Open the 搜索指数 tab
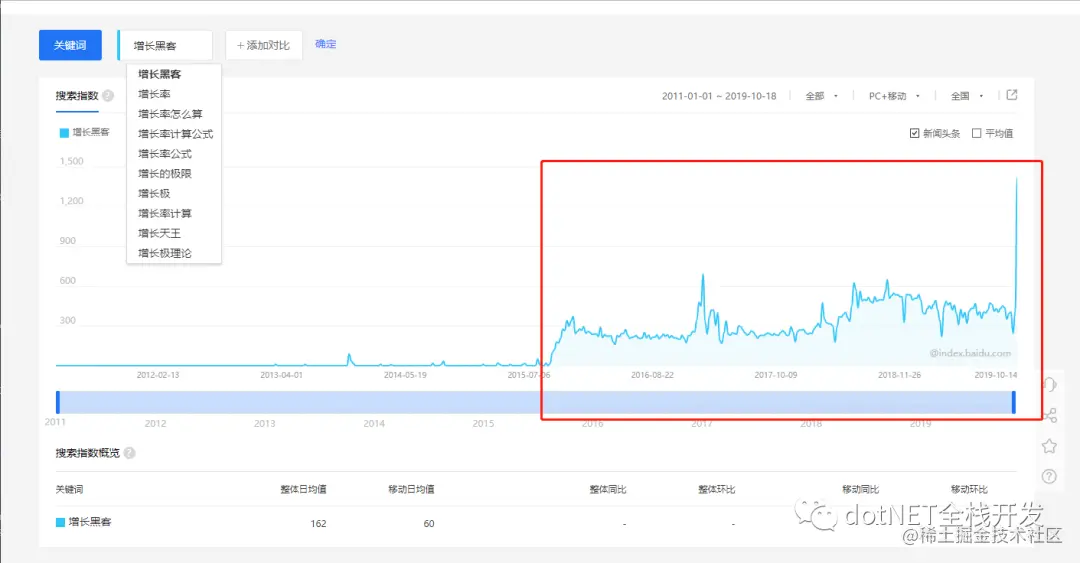 coord(77,96)
